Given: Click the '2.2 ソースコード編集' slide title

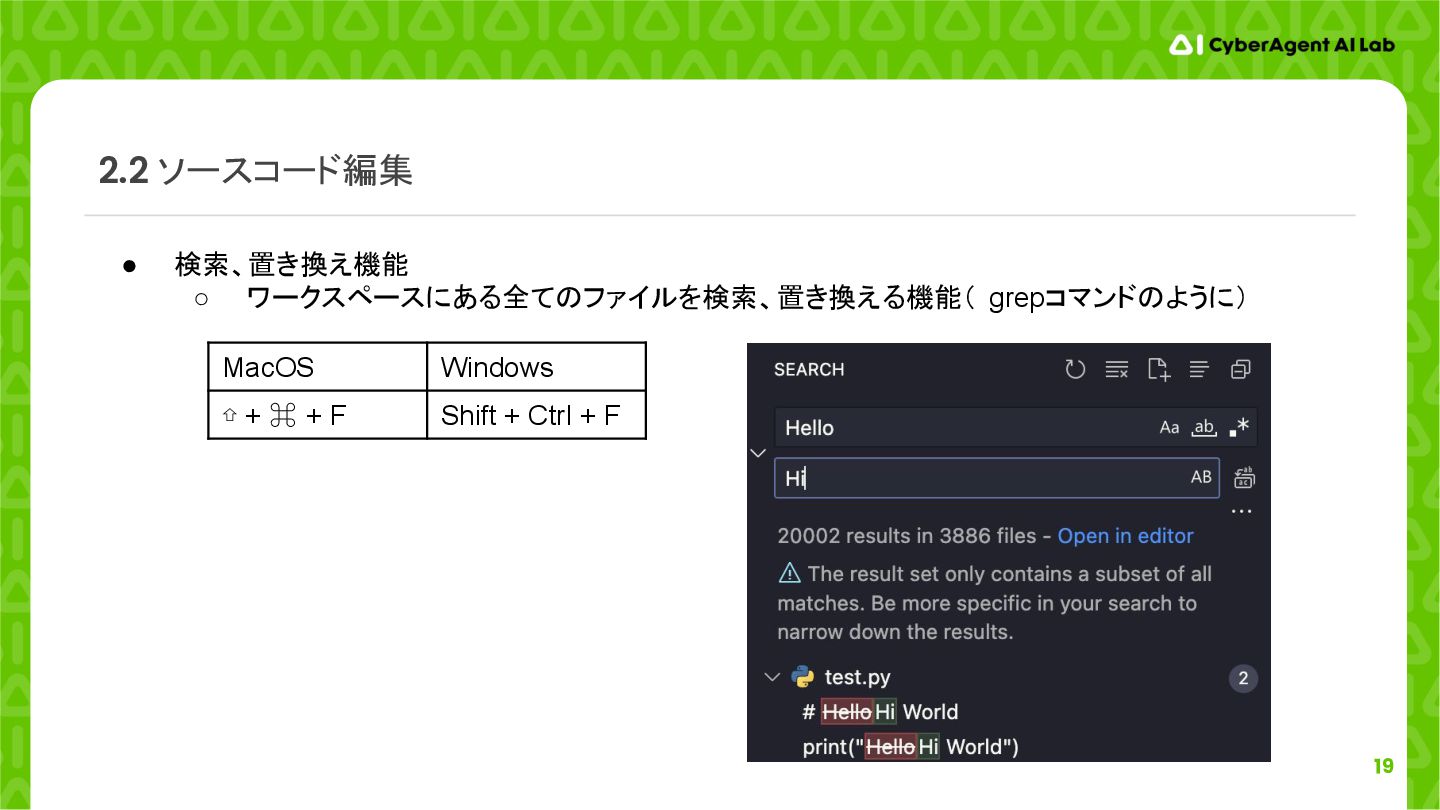Looking at the screenshot, I should pyautogui.click(x=256, y=171).
